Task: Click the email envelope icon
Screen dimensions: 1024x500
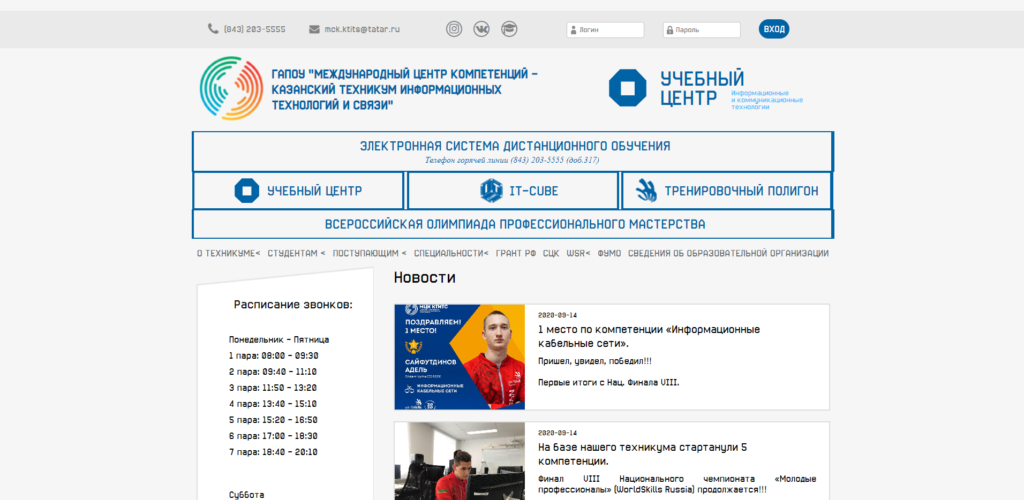Action: [314, 29]
